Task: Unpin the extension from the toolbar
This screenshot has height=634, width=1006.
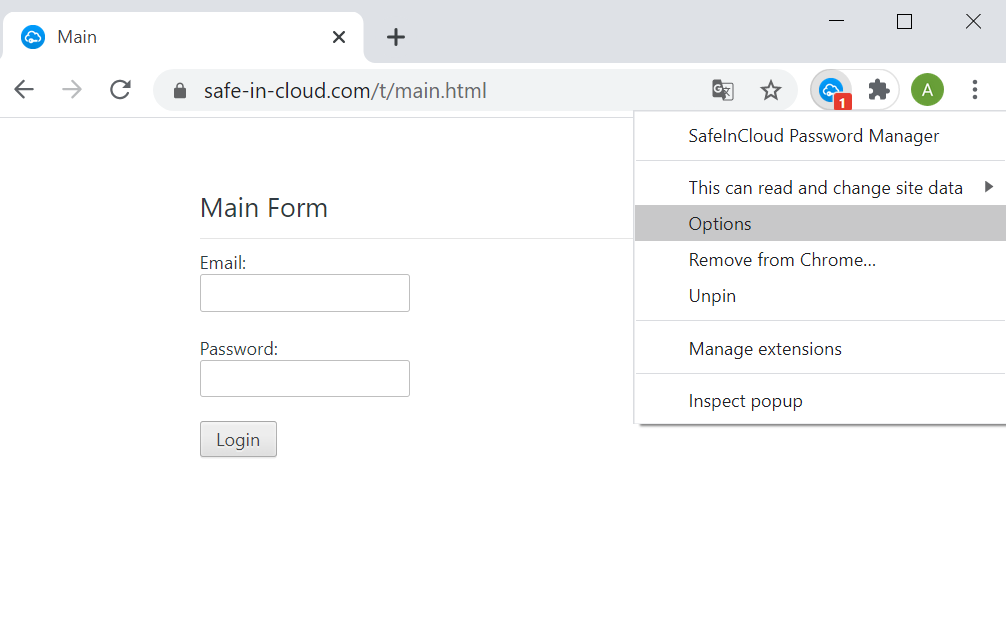Action: (x=712, y=296)
